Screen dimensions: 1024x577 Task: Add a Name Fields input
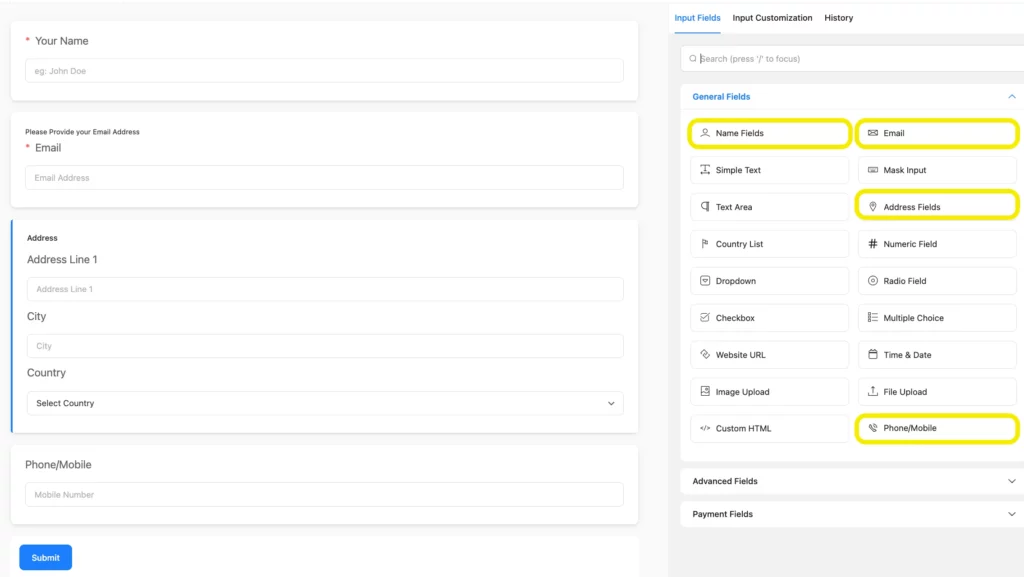[770, 133]
